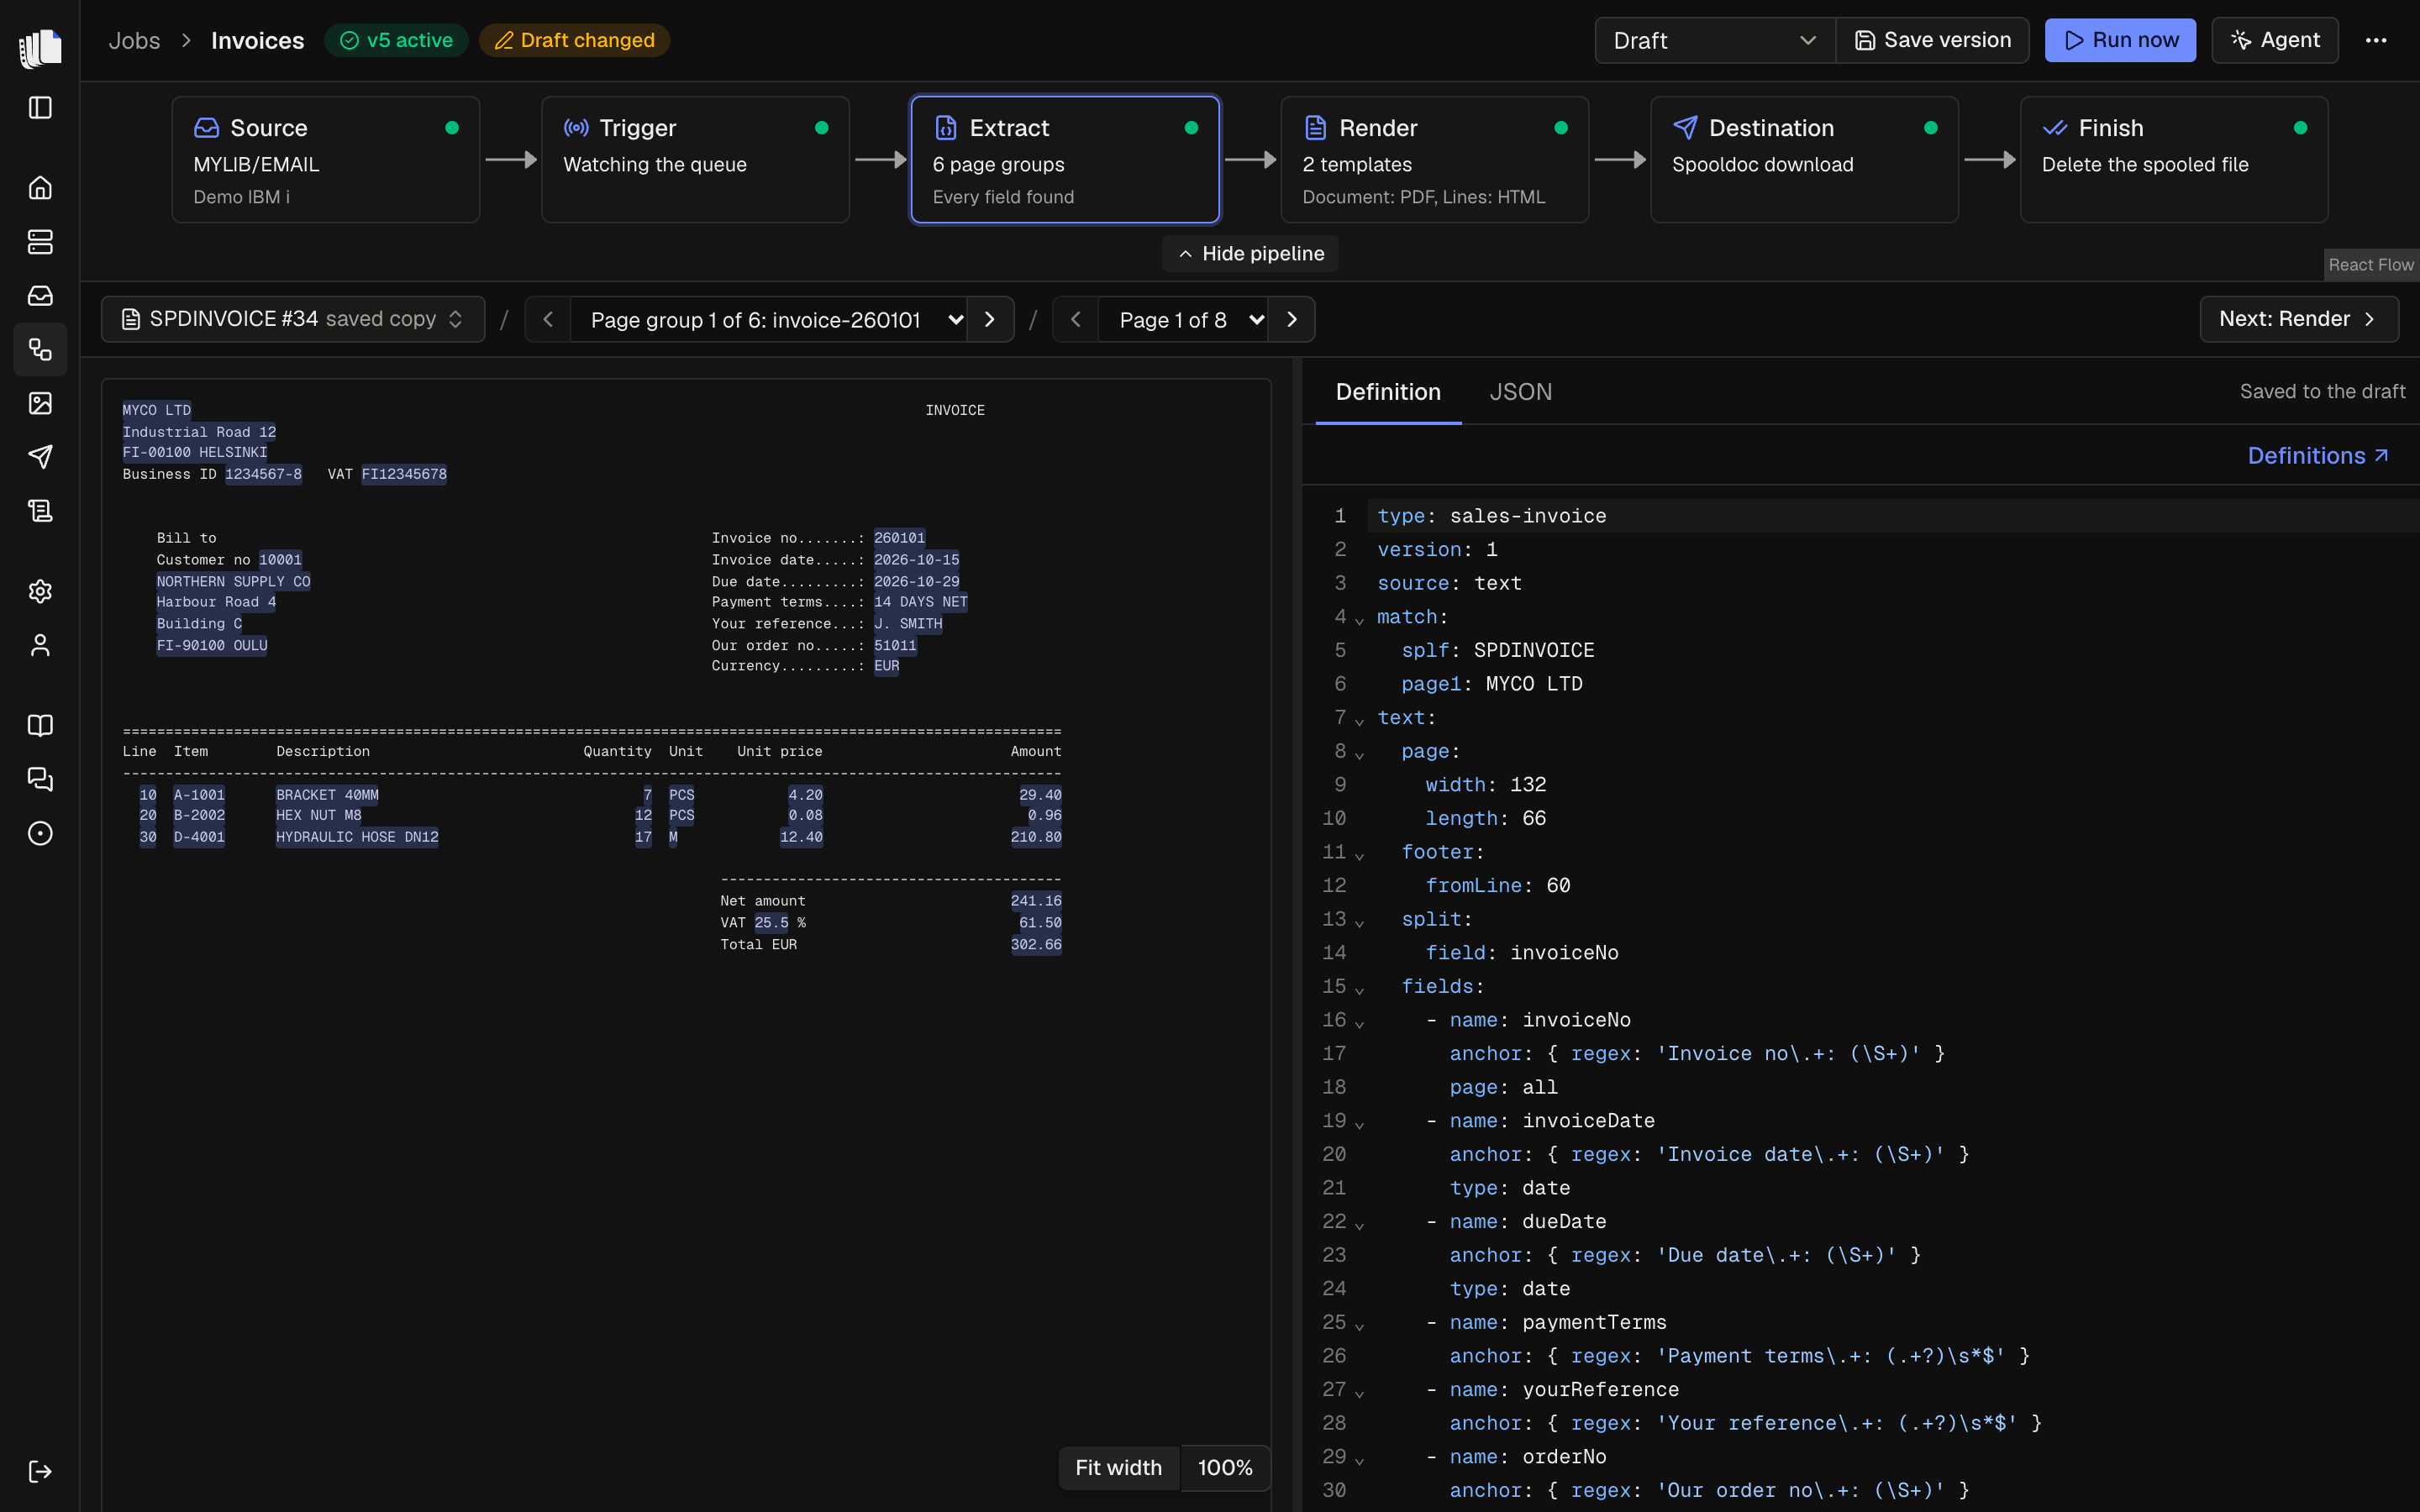Open the servers sidebar icon

pyautogui.click(x=40, y=242)
